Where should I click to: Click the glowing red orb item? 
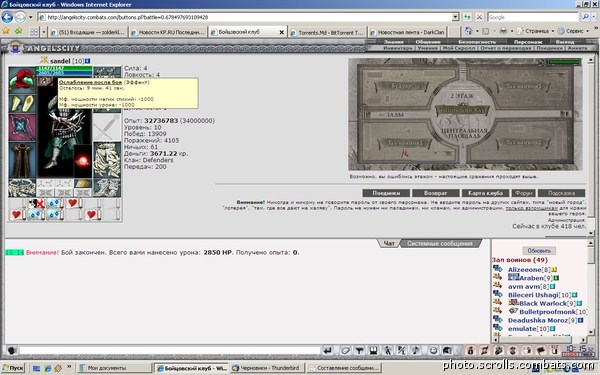(83, 161)
